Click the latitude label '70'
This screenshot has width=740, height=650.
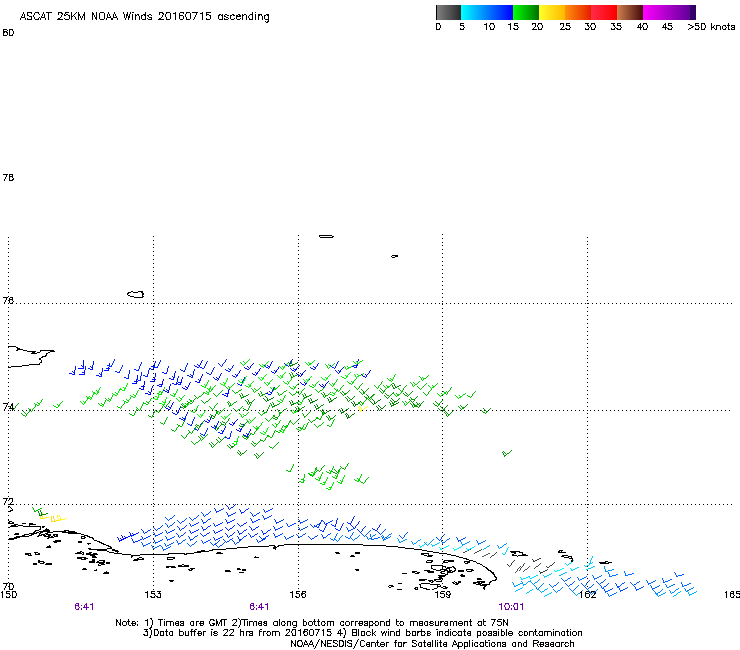coord(8,586)
